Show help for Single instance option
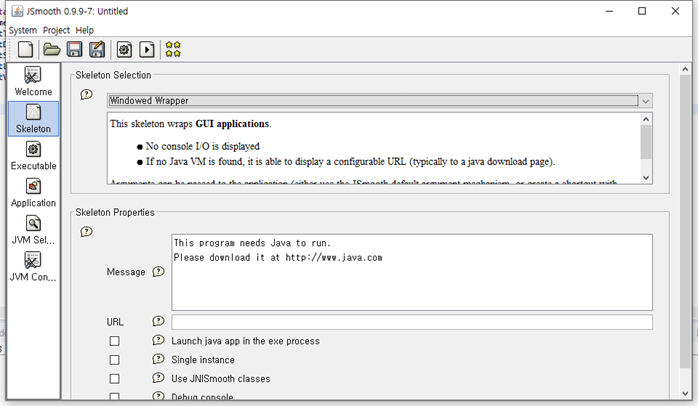The width and height of the screenshot is (698, 406). click(158, 359)
